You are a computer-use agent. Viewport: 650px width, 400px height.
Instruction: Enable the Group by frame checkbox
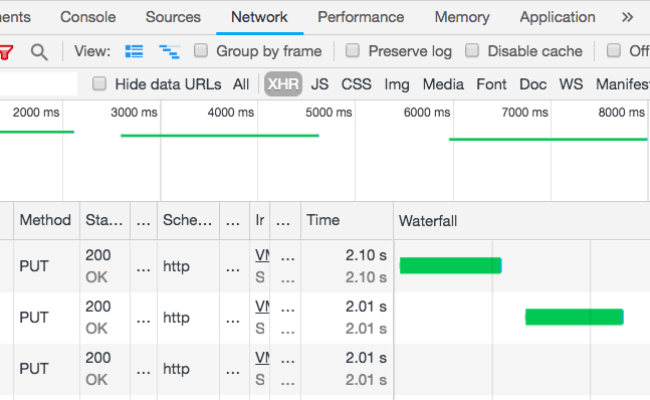(x=201, y=51)
